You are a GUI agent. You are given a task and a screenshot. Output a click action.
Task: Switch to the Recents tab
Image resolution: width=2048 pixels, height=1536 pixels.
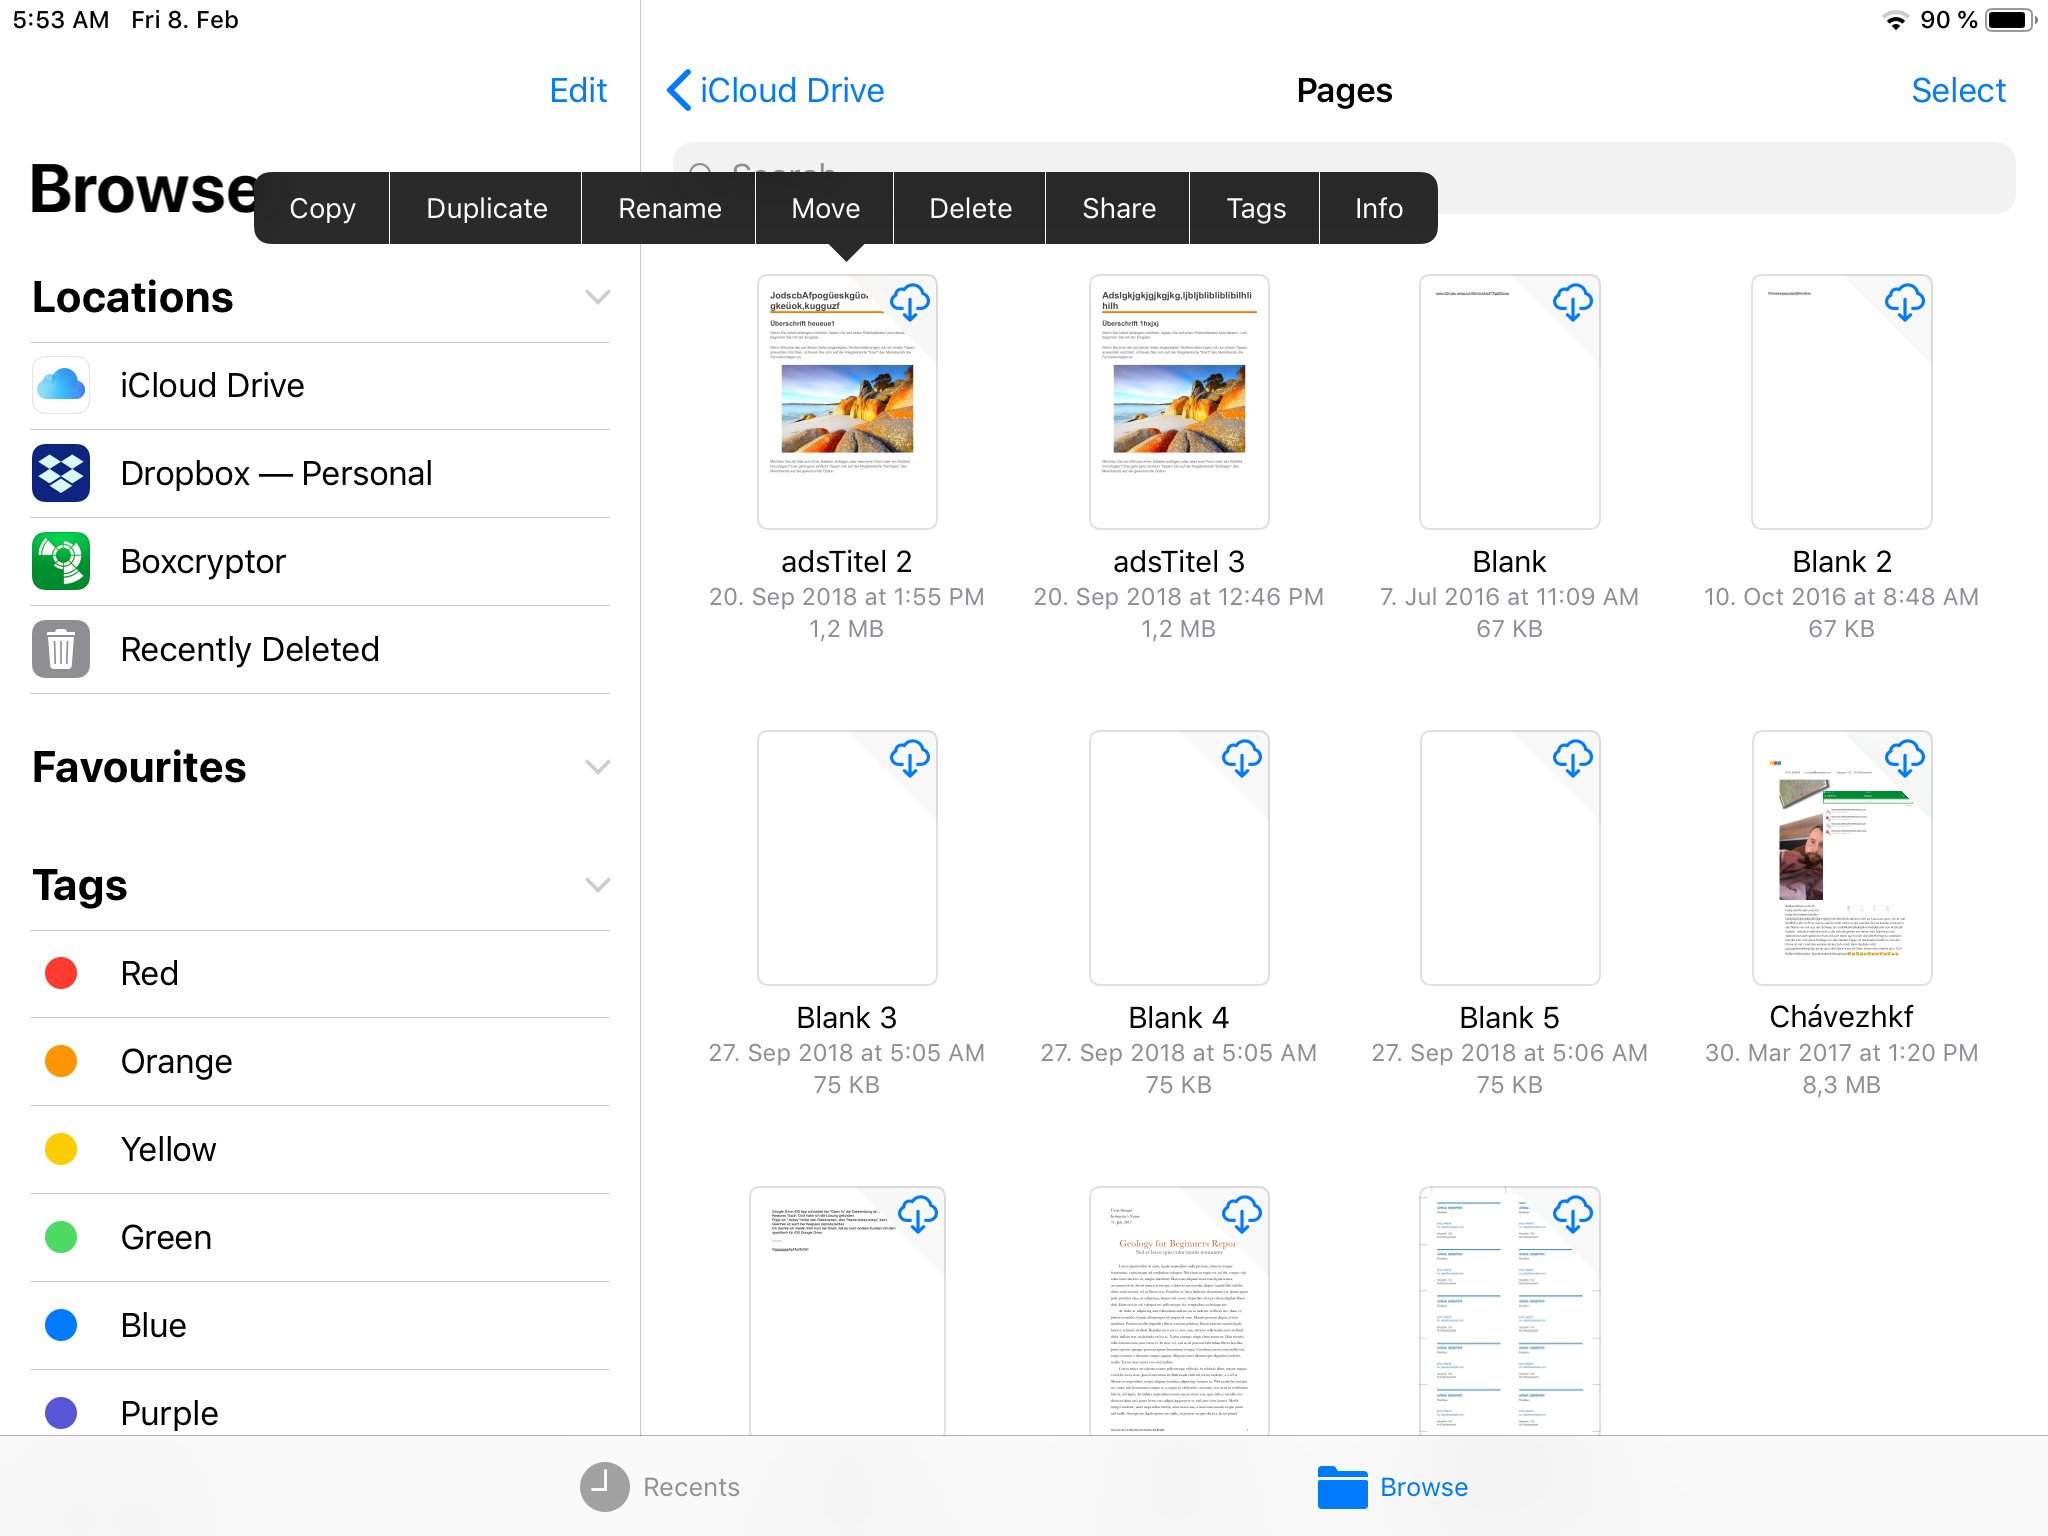661,1487
